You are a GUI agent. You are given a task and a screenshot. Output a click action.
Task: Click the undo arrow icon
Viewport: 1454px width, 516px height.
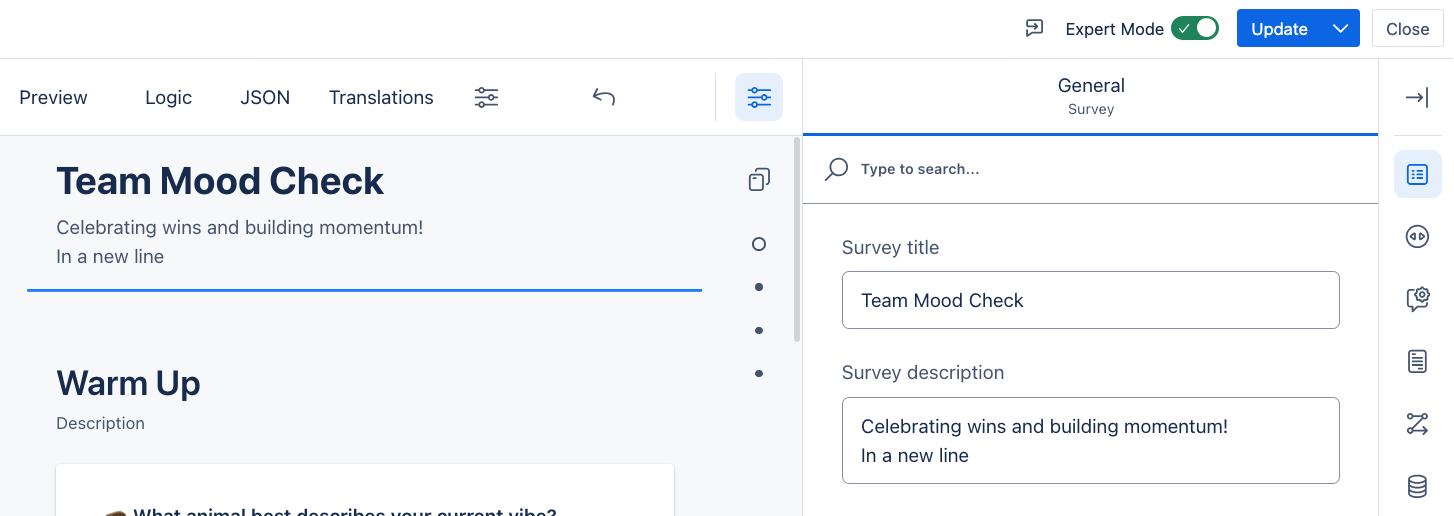tap(603, 97)
